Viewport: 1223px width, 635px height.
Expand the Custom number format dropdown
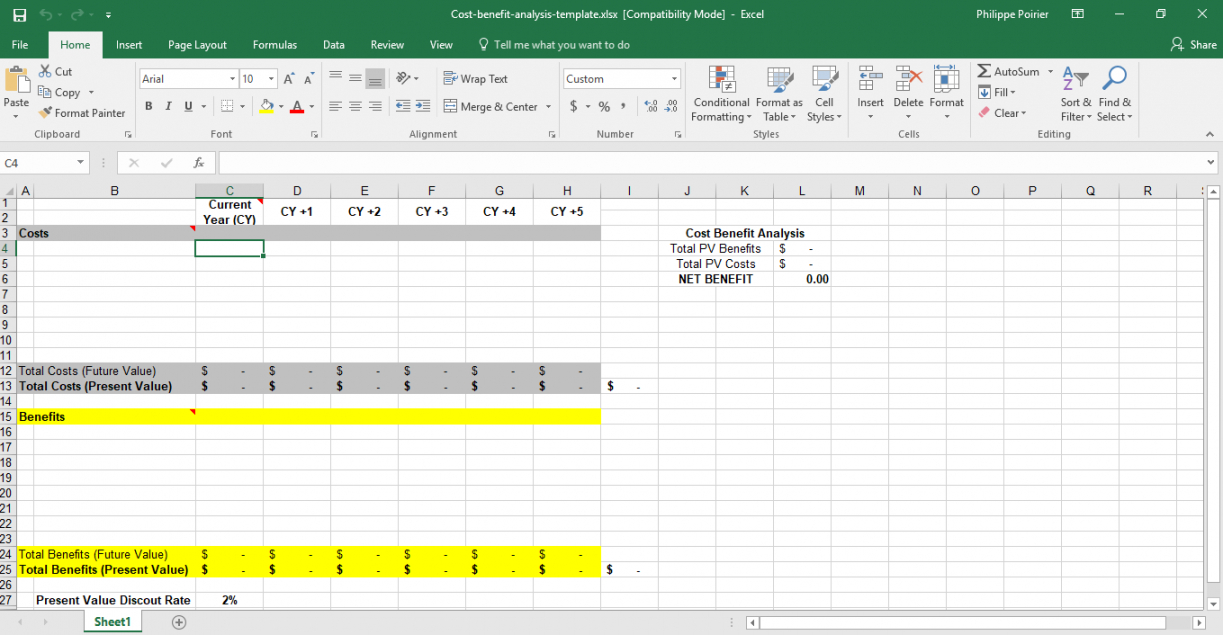point(674,79)
